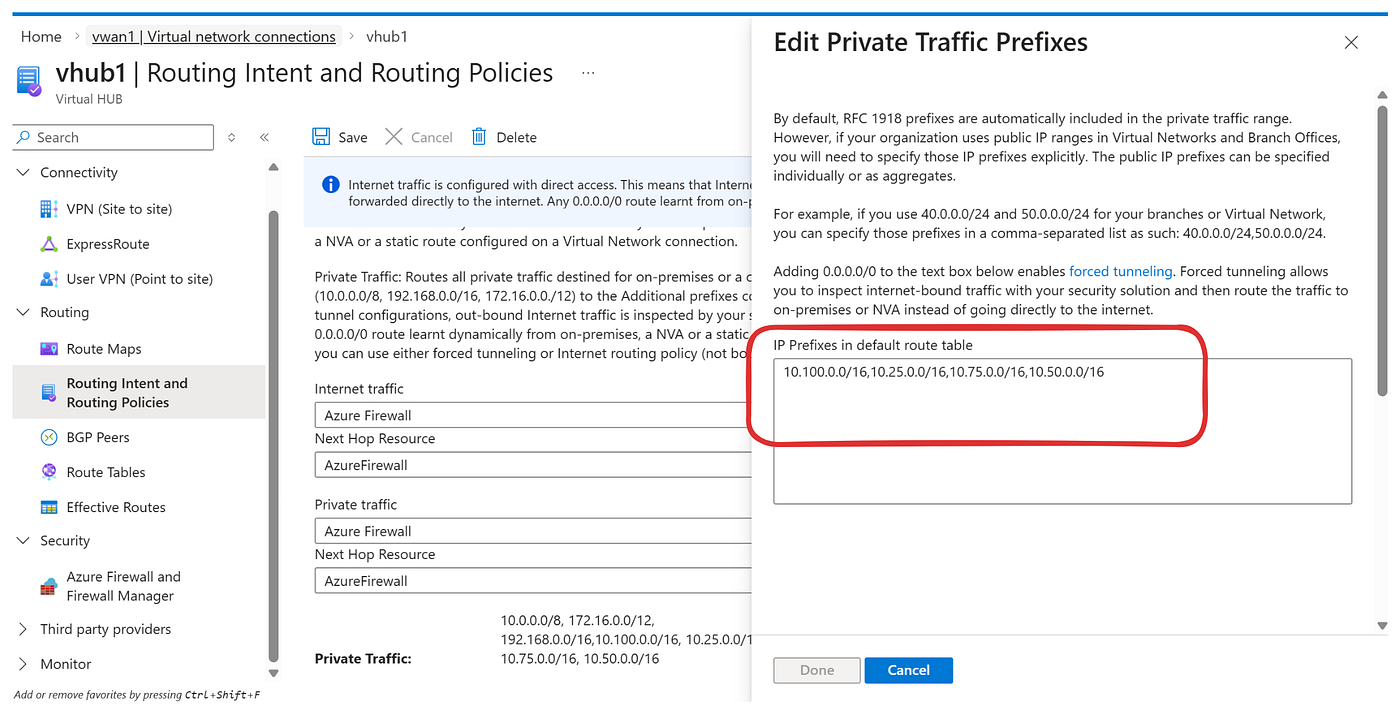Click the blue Cancel button in panel
The image size is (1400, 714).
908,670
